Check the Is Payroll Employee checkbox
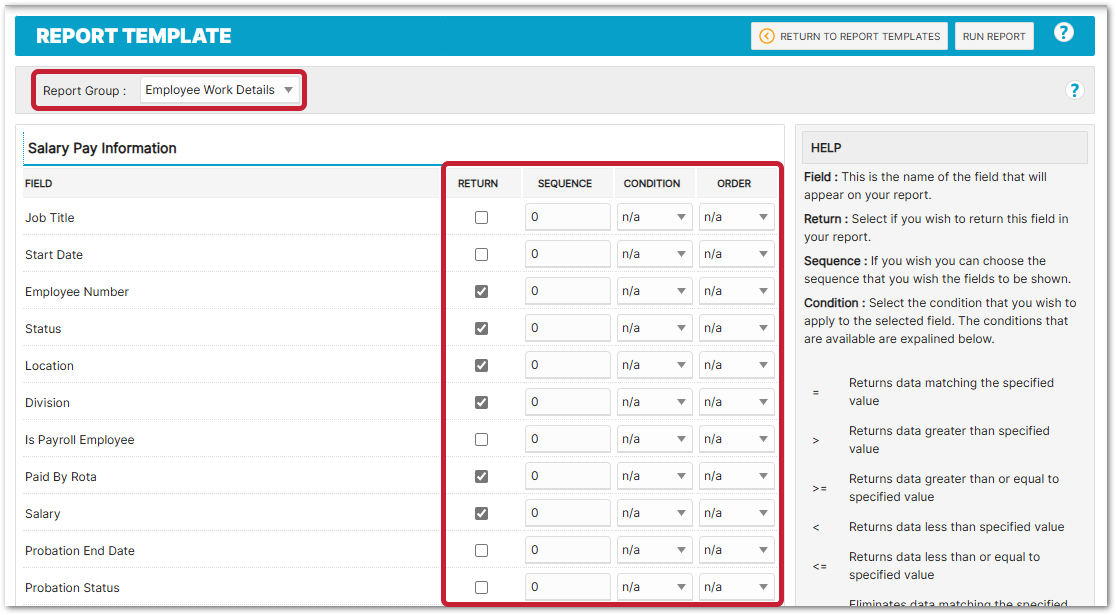 482,439
